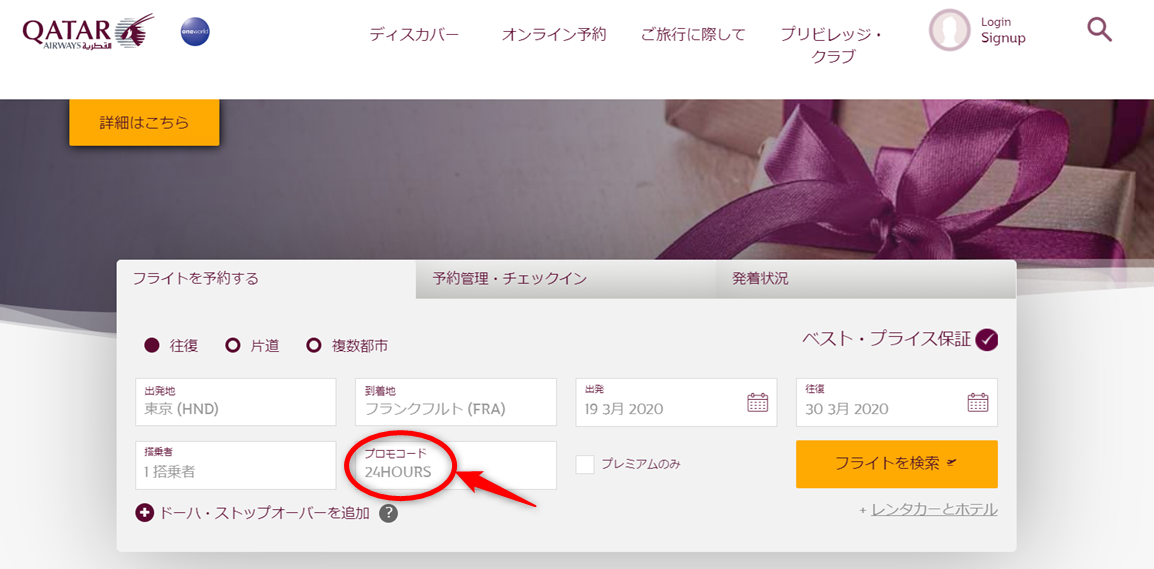Viewport: 1154px width, 569px height.
Task: Open the ディスカバー menu
Action: click(414, 35)
